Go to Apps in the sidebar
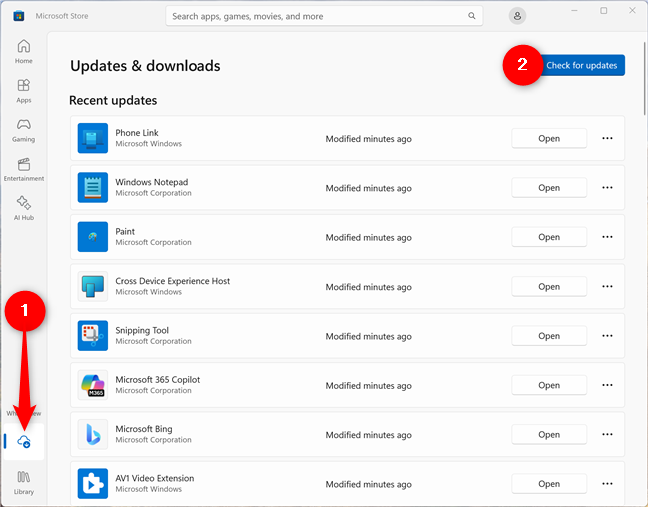Screen dimensions: 648x507 point(24,90)
